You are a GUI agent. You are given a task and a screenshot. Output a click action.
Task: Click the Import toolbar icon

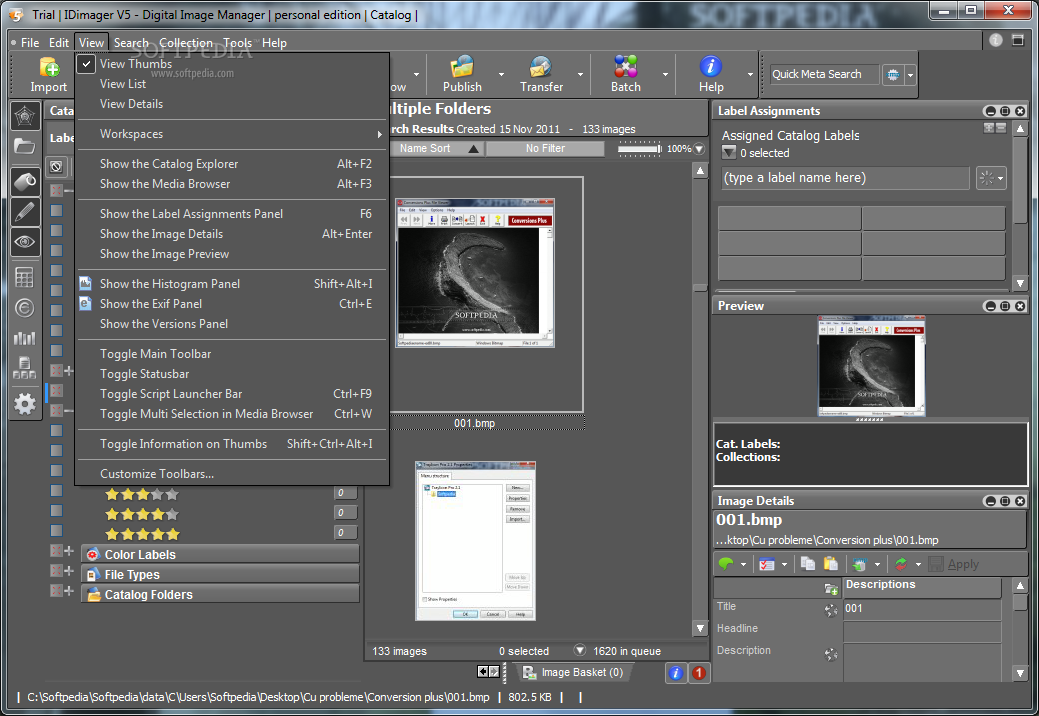tap(49, 67)
